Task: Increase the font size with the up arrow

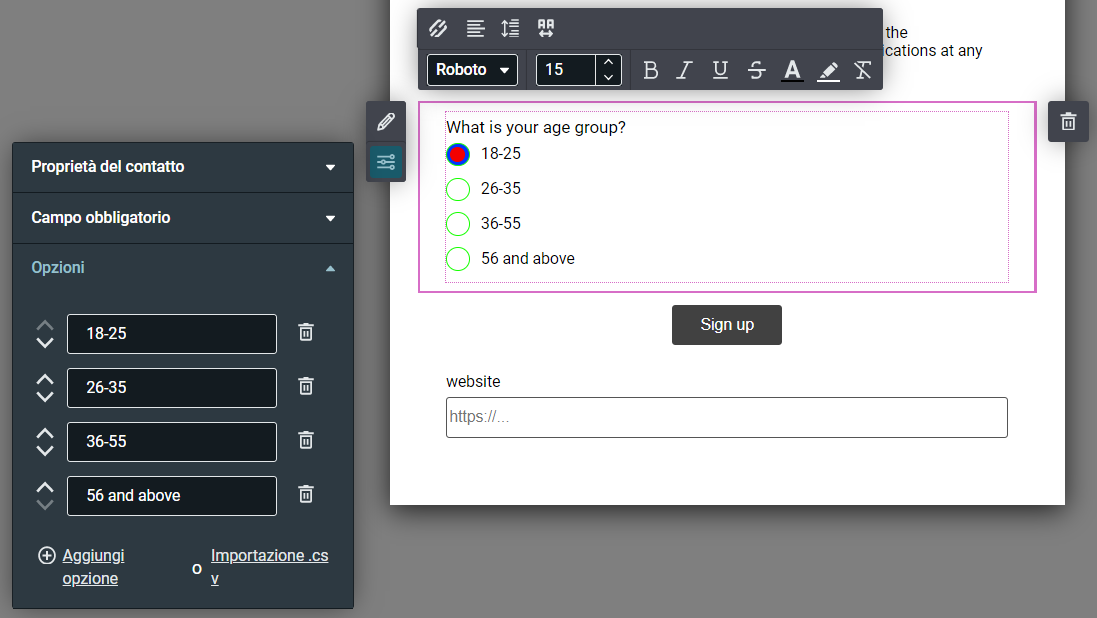Action: point(609,62)
